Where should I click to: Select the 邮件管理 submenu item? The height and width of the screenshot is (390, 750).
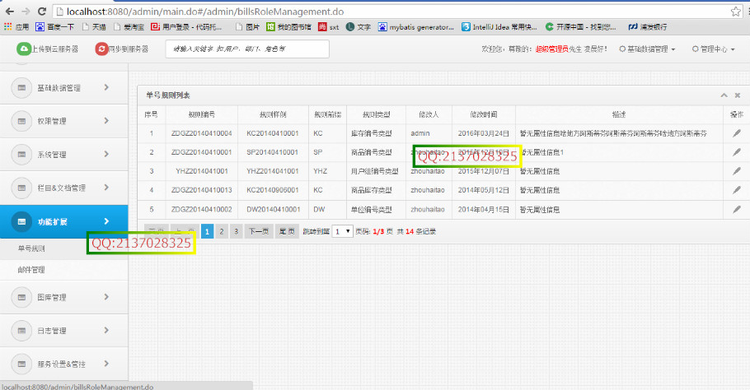pyautogui.click(x=32, y=270)
